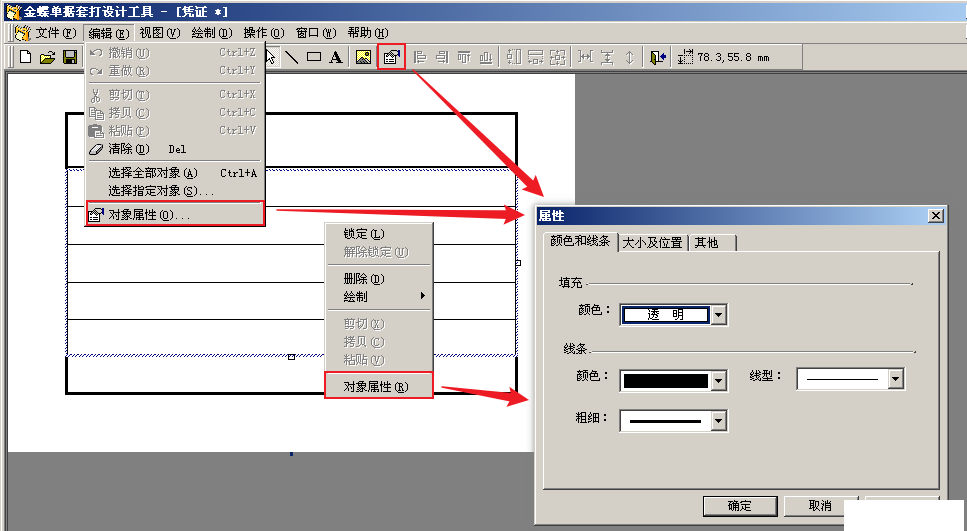Select the Rectangle drawing tool

coord(314,57)
